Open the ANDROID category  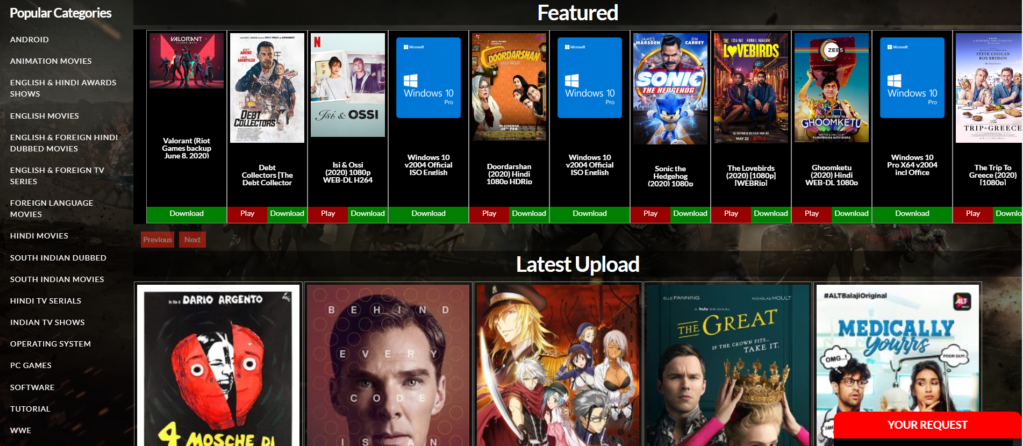coord(29,40)
